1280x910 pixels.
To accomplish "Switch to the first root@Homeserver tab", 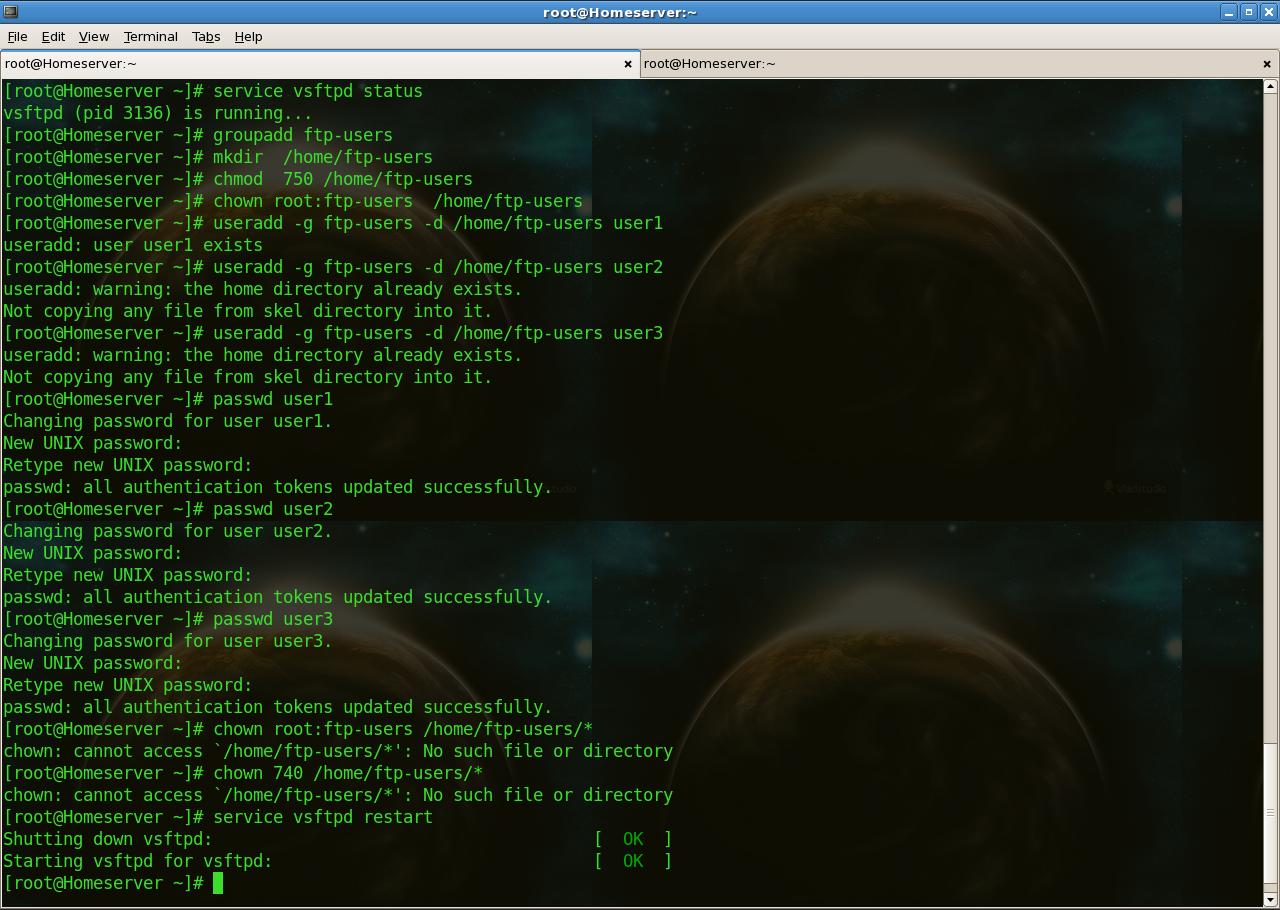I will pos(320,64).
